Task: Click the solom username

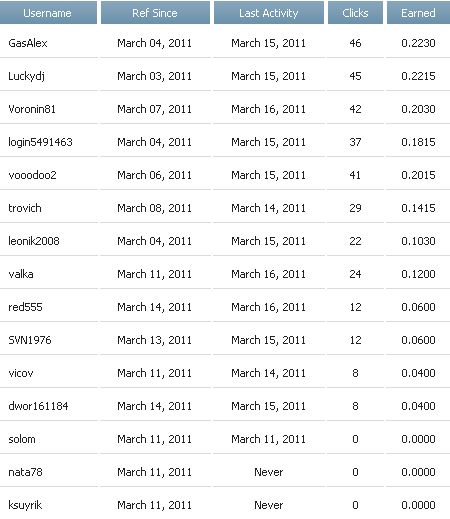Action: (22, 439)
